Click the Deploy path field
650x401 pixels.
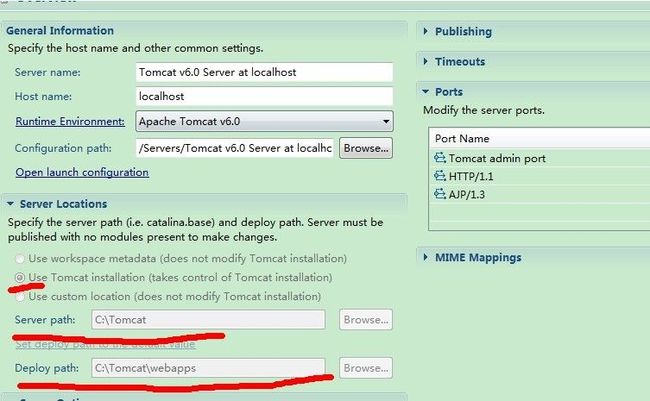point(208,368)
